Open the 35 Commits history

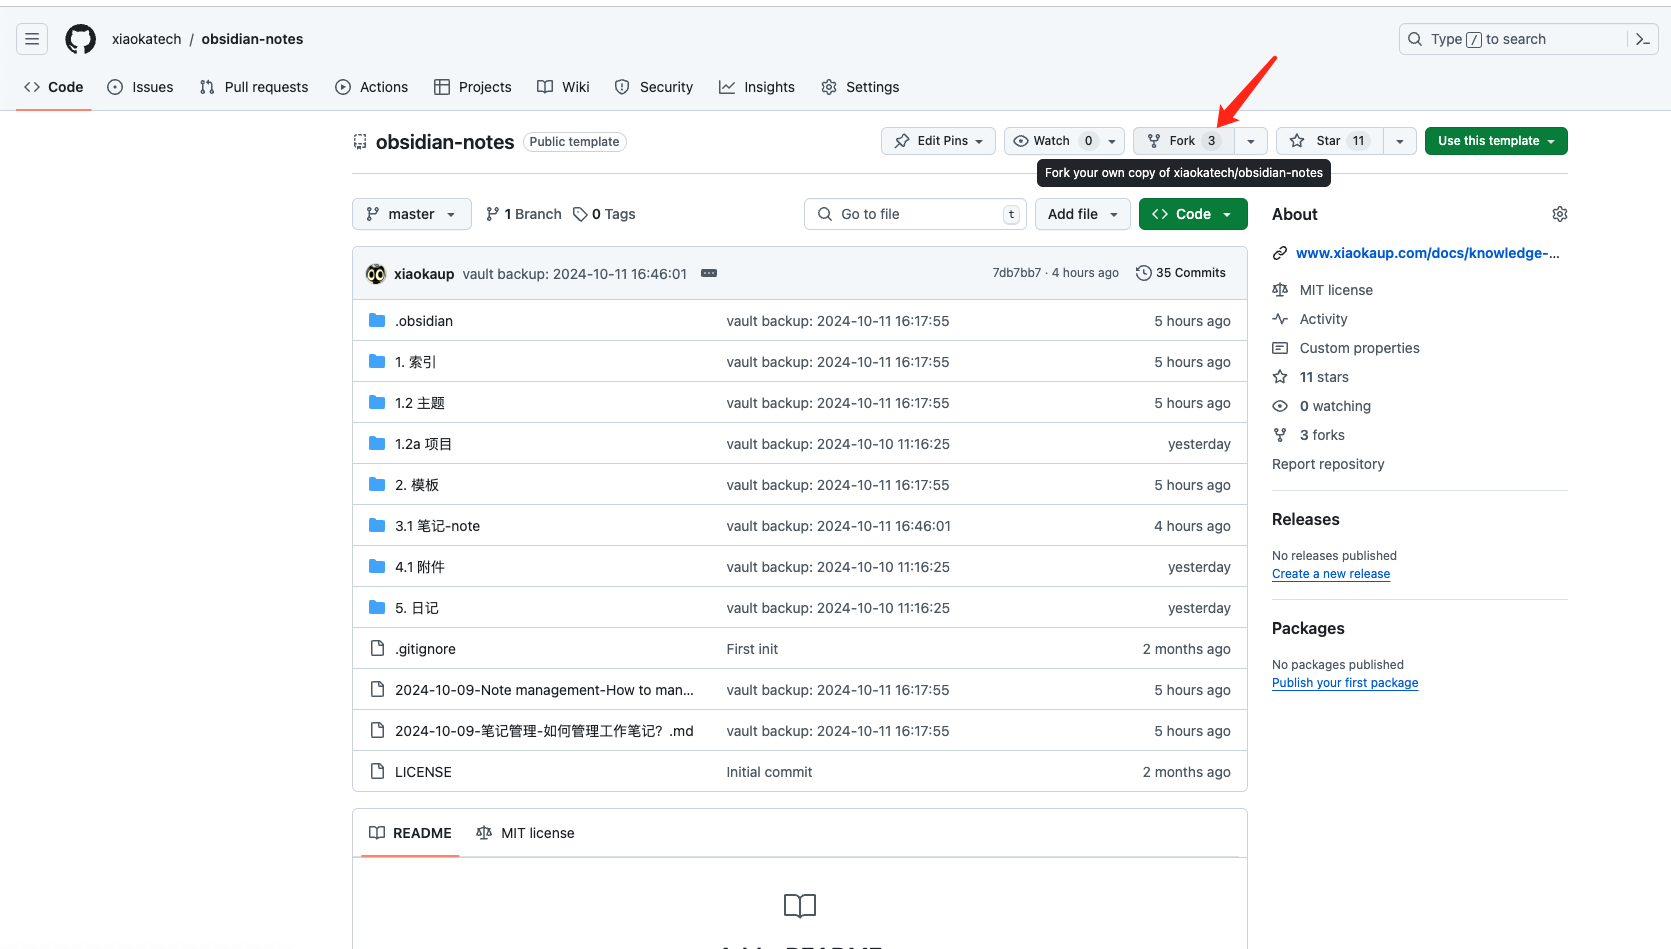[x=1181, y=273]
